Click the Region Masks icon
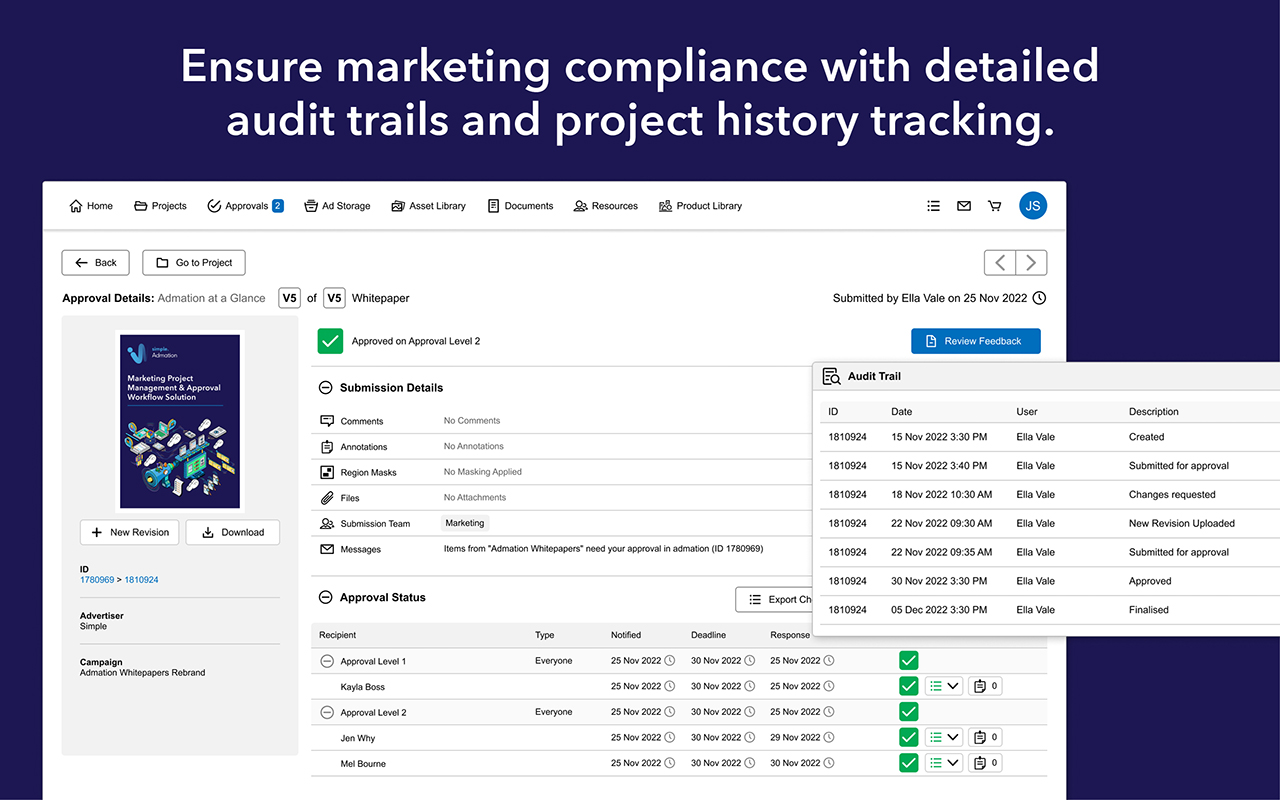 click(x=327, y=472)
